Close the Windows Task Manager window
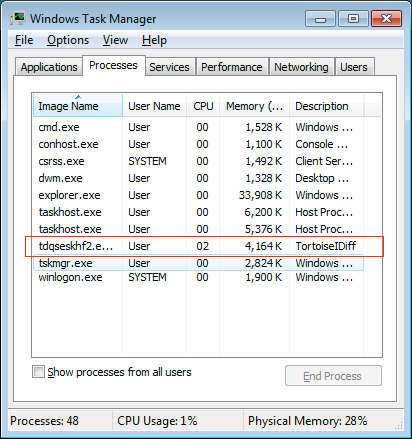Image resolution: width=412 pixels, height=439 pixels. coord(386,18)
